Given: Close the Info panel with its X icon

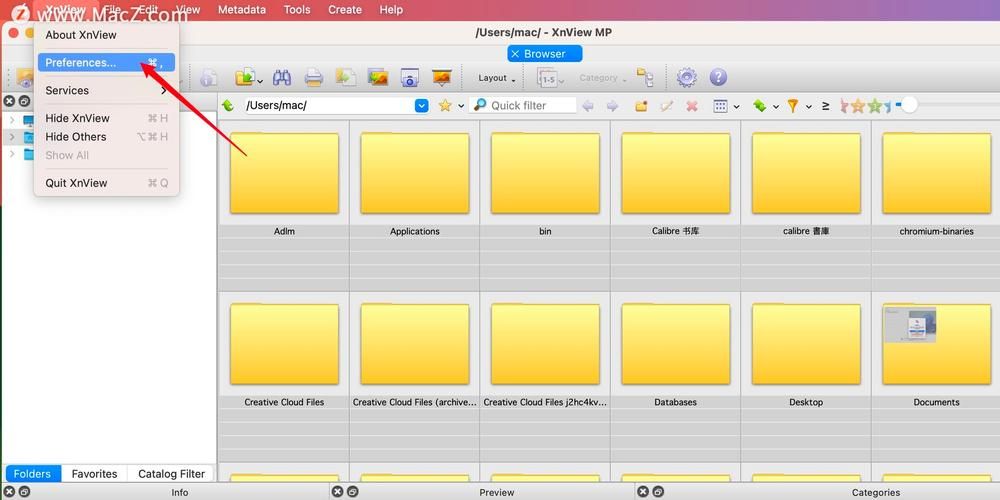Looking at the screenshot, I should pos(9,492).
